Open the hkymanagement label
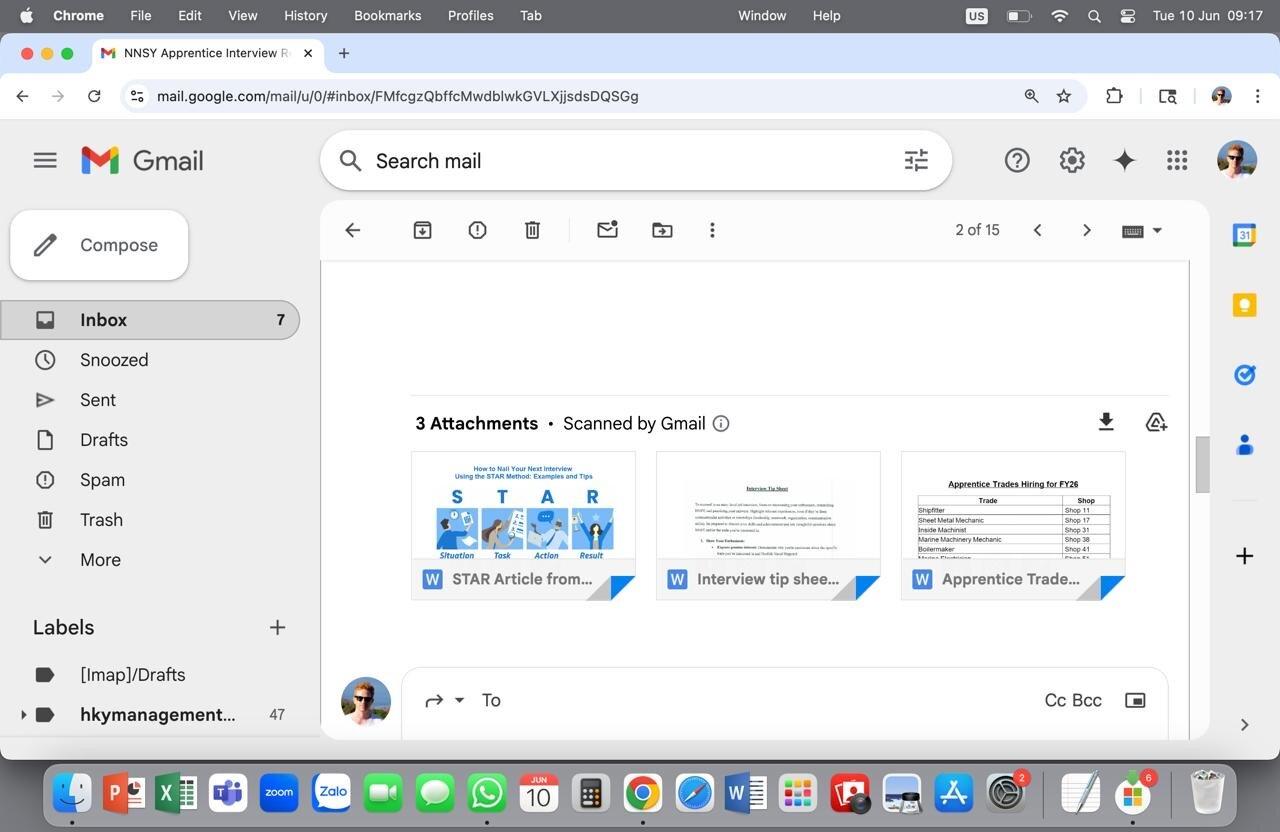 (157, 715)
